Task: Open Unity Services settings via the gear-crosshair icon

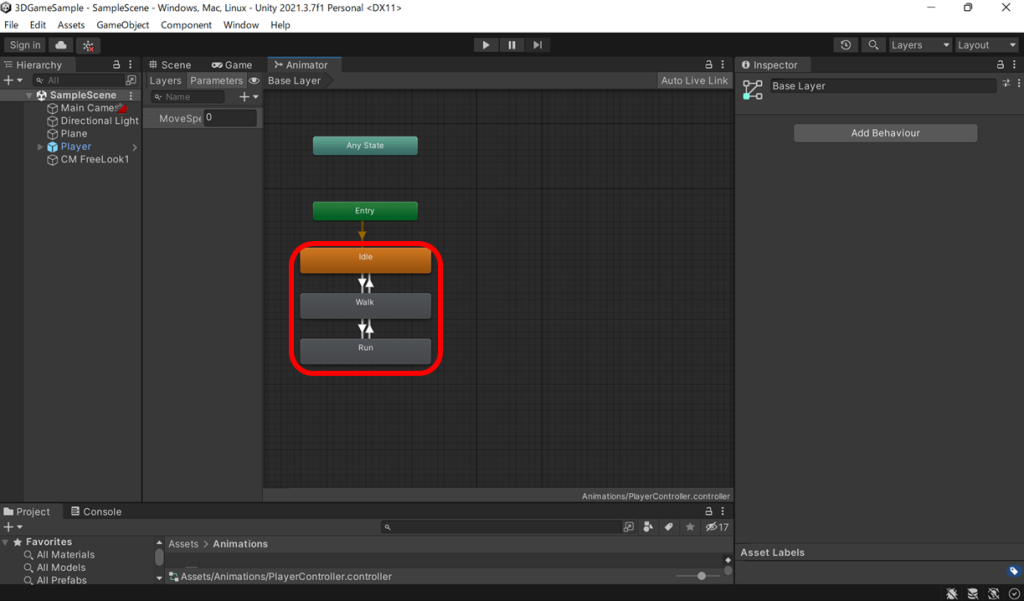Action: pyautogui.click(x=87, y=44)
